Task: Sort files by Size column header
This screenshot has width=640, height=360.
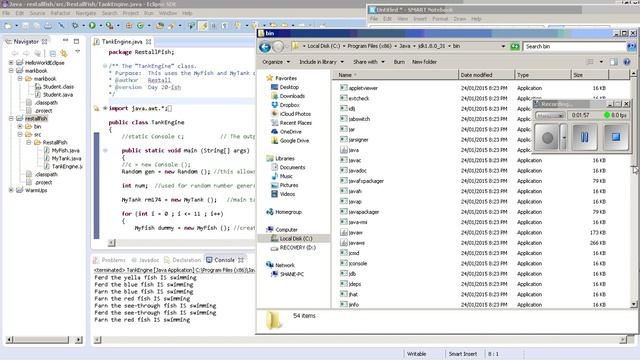Action: tap(589, 75)
